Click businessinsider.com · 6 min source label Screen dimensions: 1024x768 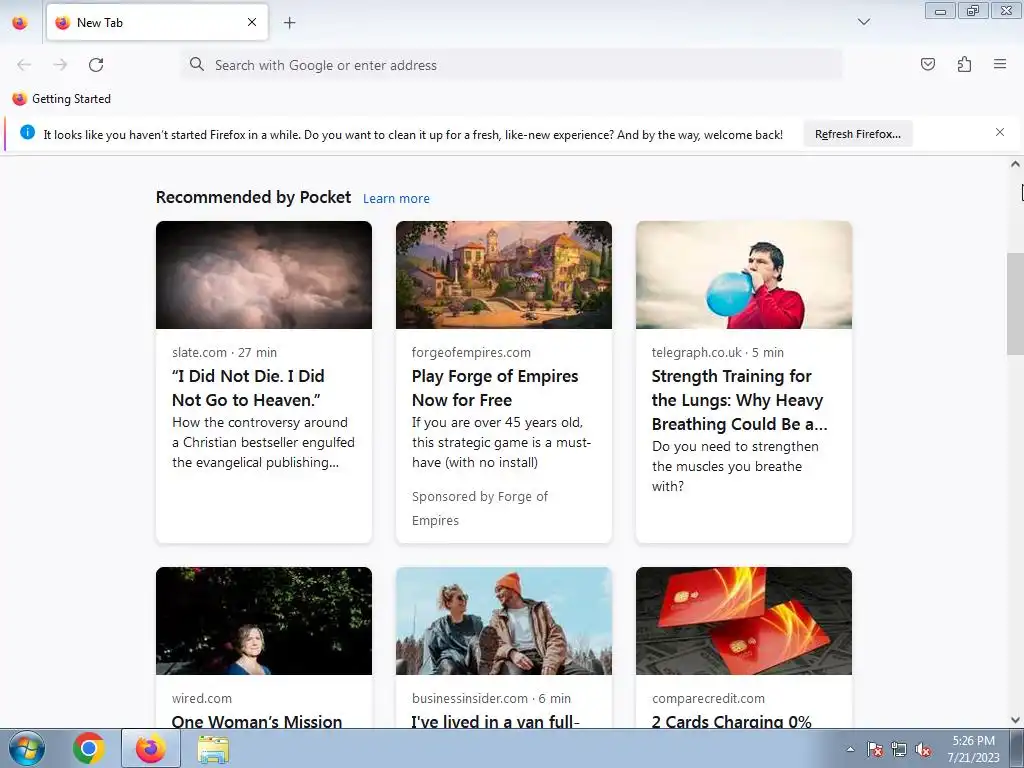pyautogui.click(x=491, y=698)
